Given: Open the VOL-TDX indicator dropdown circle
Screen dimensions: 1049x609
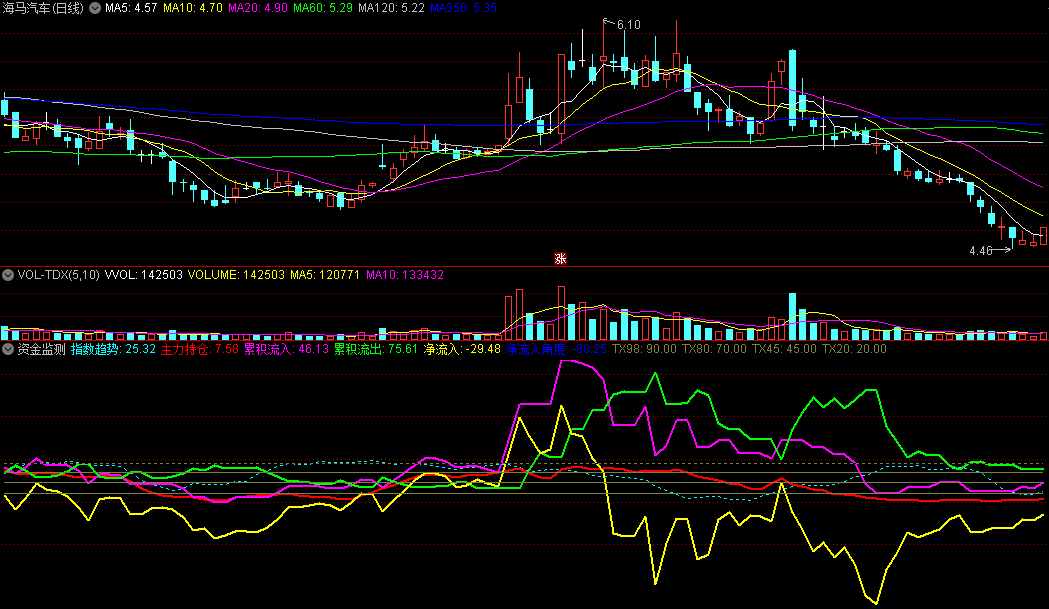Looking at the screenshot, I should point(8,275).
